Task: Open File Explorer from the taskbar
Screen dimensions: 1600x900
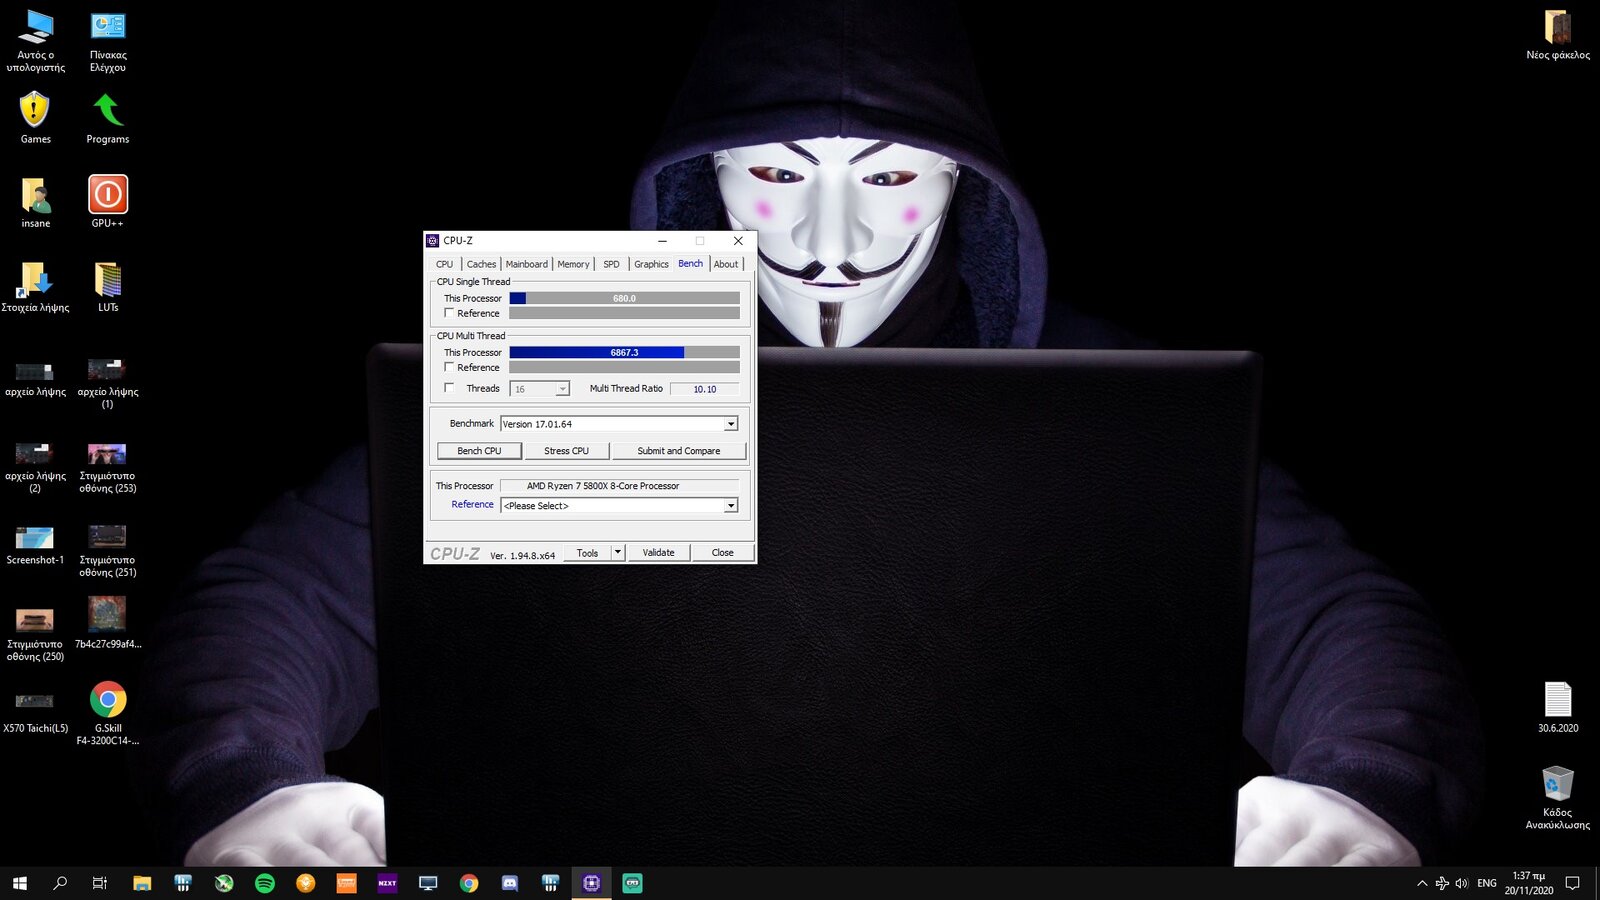Action: [x=142, y=883]
